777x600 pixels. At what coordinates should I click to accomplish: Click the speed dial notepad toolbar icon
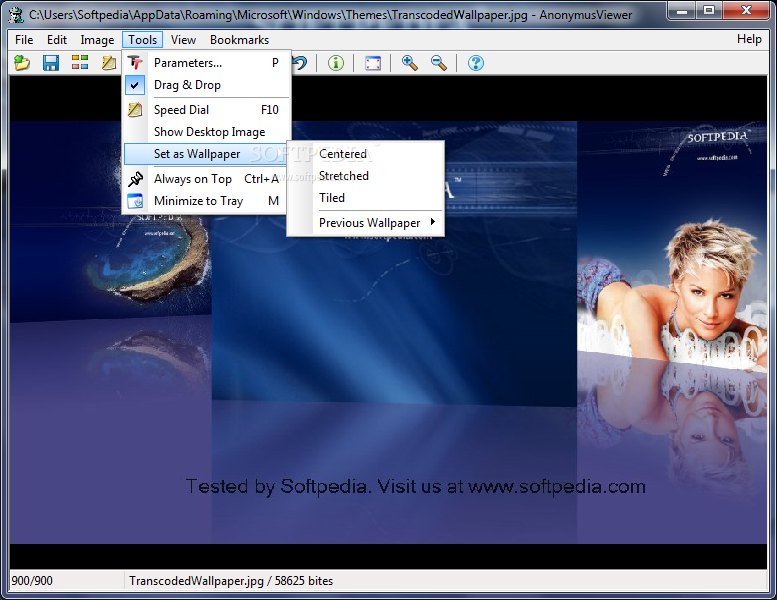pos(109,63)
